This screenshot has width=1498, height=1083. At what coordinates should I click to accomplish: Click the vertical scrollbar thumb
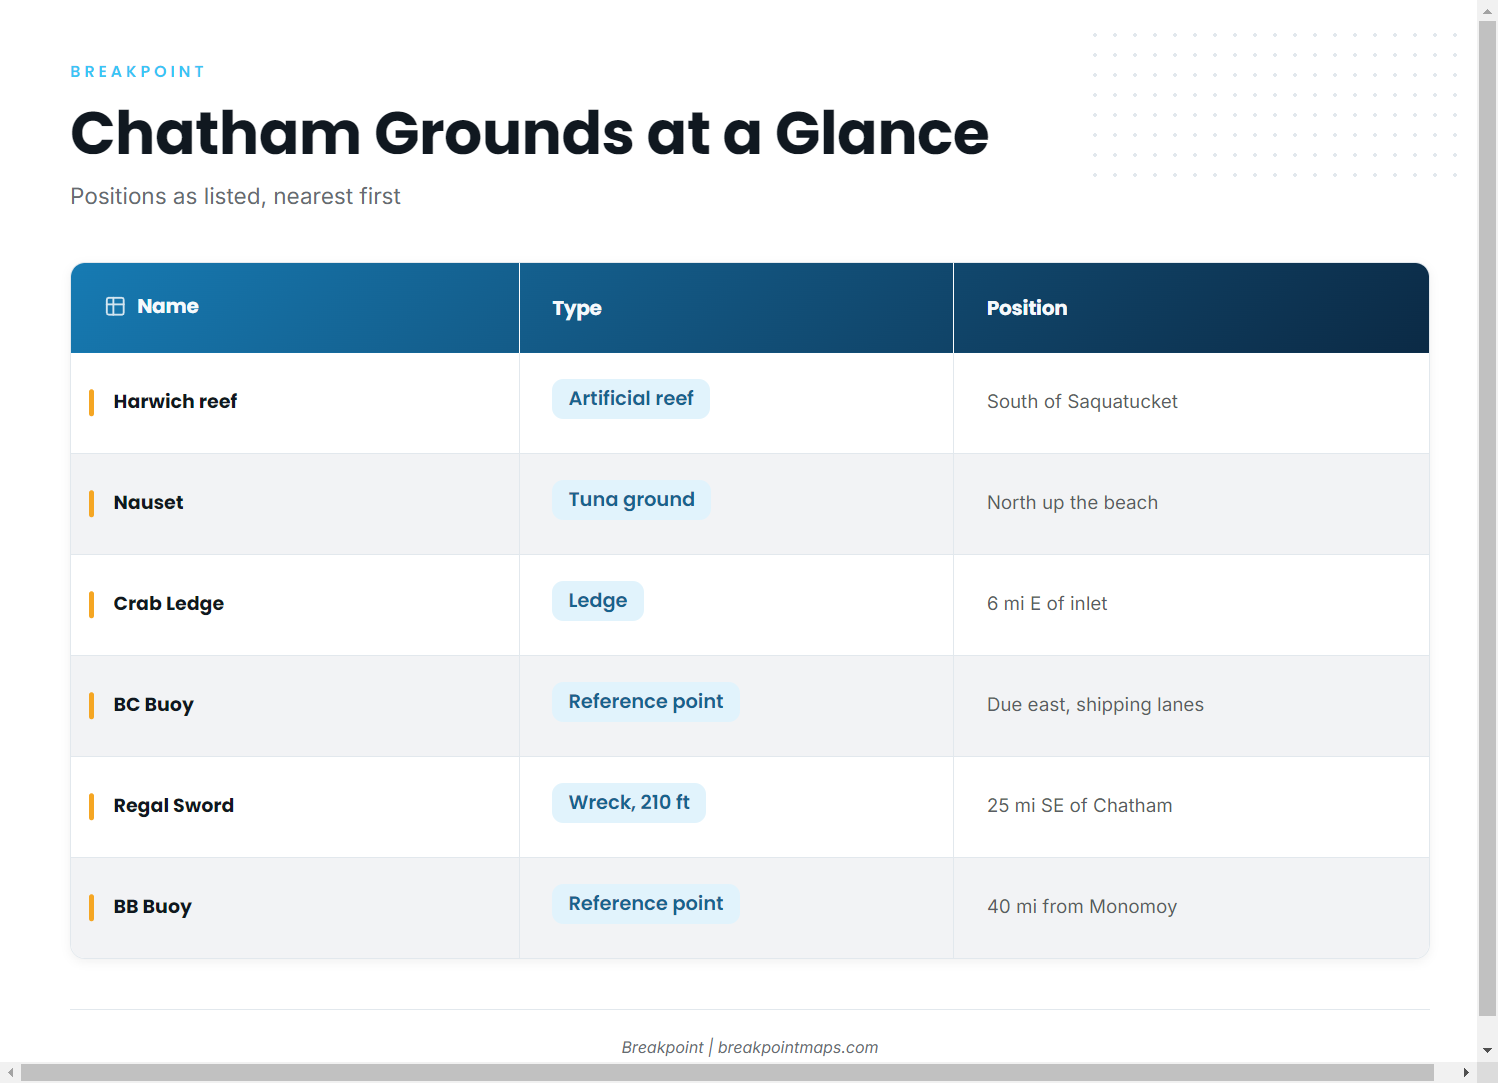[1488, 517]
